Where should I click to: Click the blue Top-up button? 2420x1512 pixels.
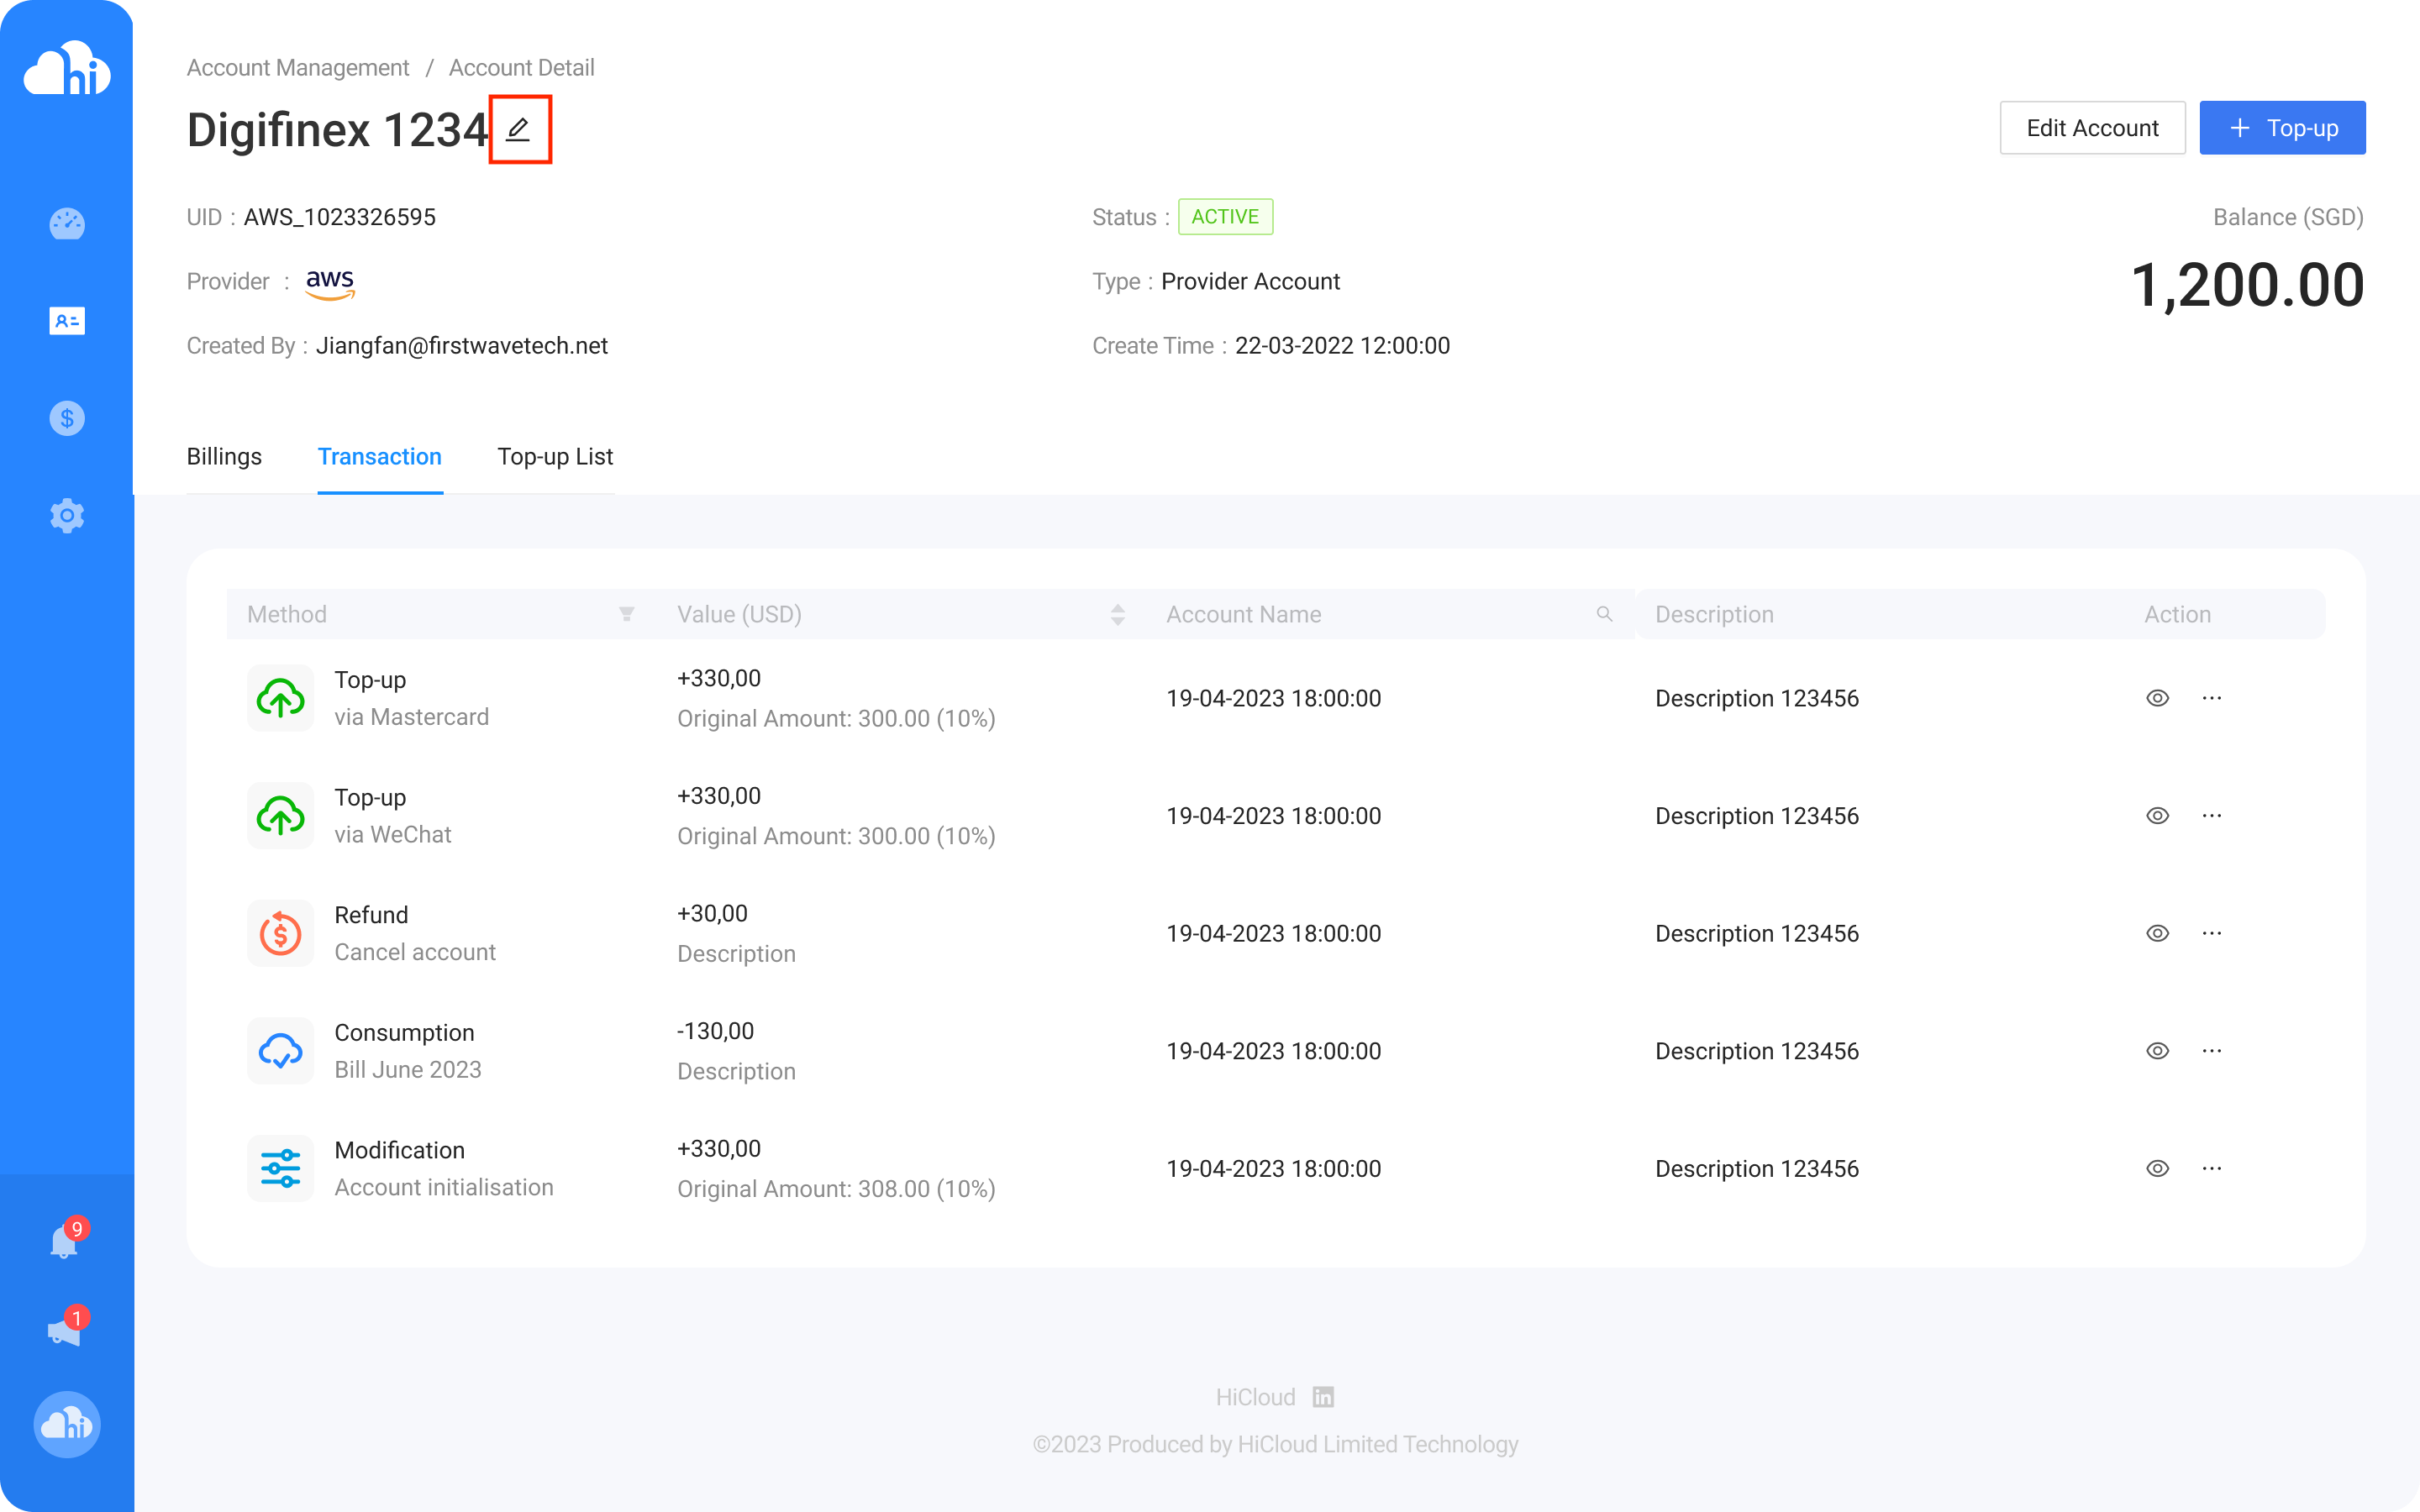[x=2282, y=128]
